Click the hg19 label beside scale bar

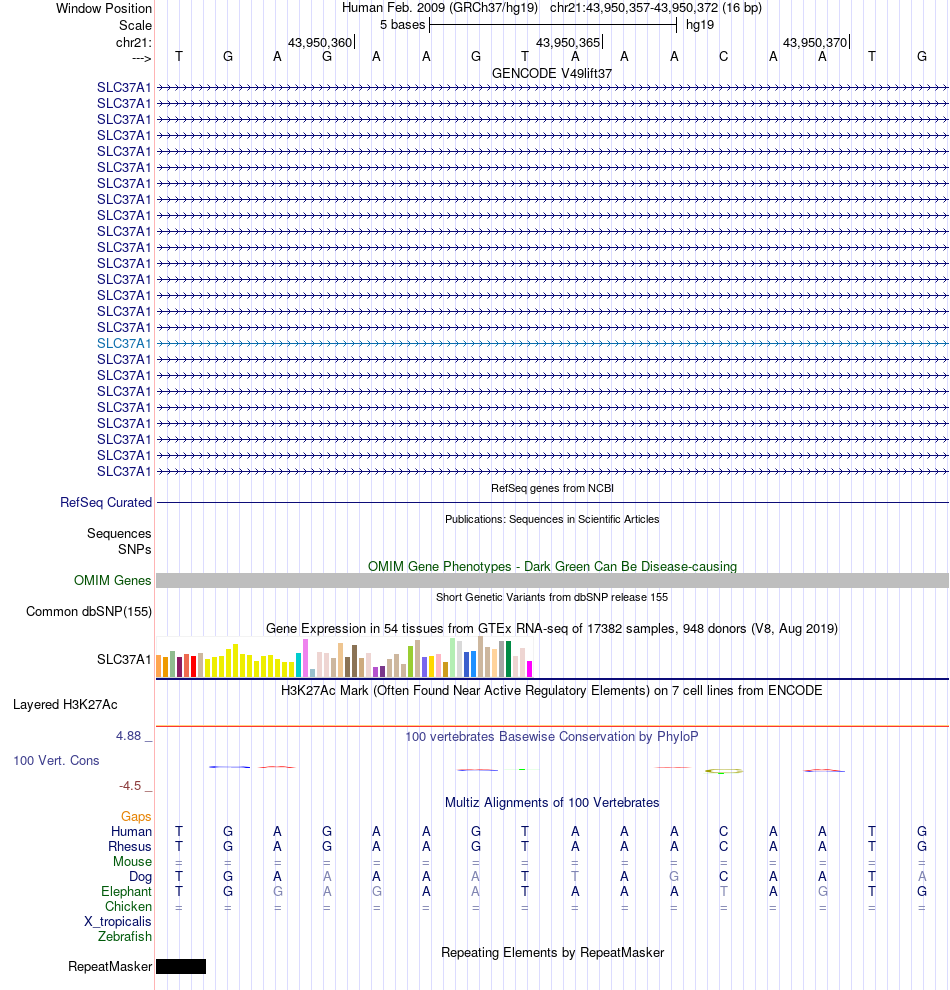click(x=700, y=25)
